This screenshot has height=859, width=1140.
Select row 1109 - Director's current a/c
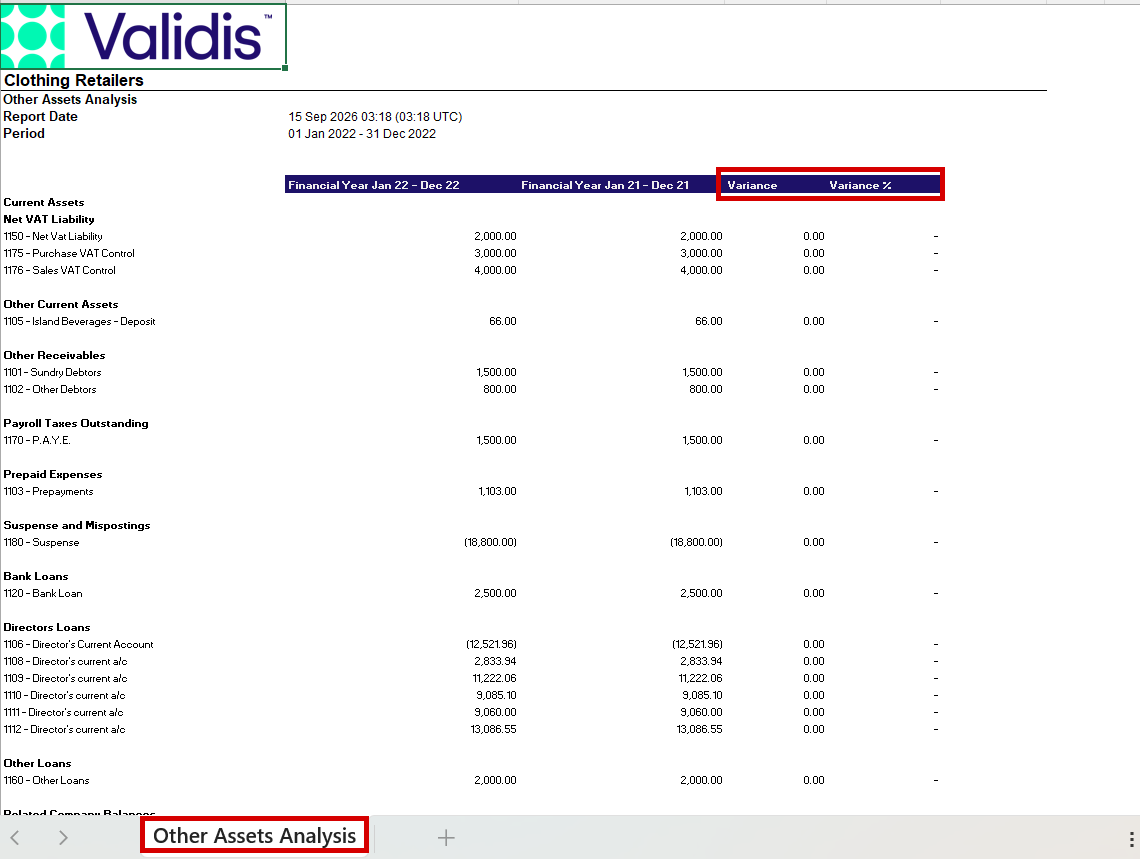point(65,678)
